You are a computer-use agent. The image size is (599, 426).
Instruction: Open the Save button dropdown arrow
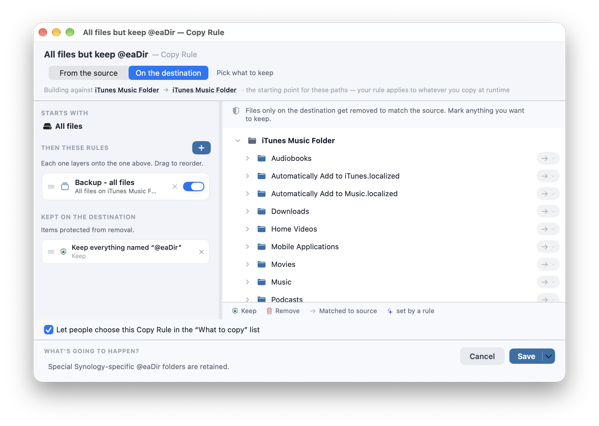point(549,356)
